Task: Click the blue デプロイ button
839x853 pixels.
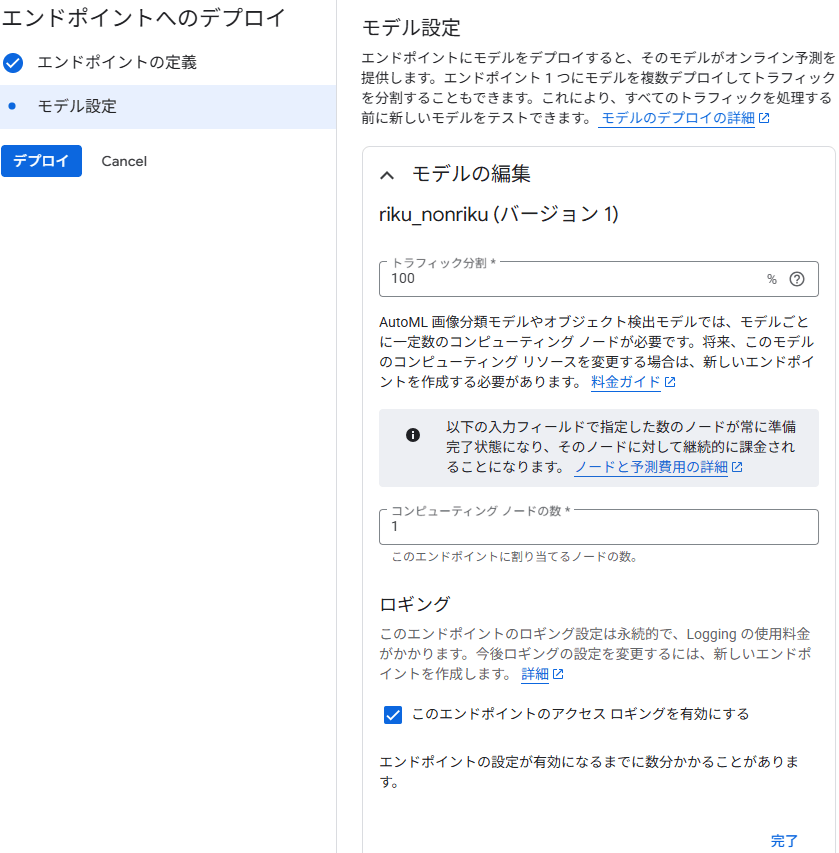Action: click(41, 161)
